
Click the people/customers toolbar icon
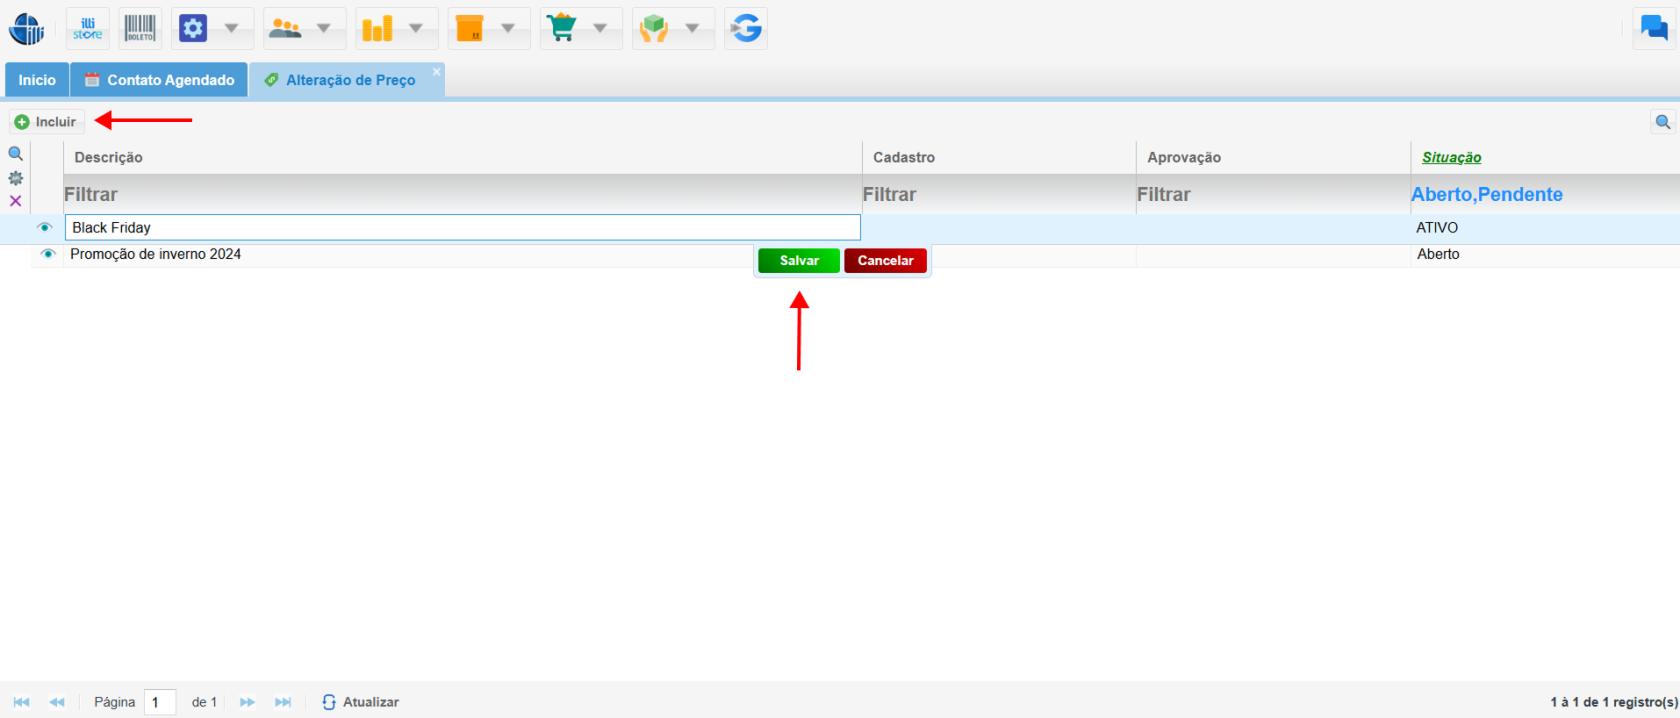click(286, 29)
